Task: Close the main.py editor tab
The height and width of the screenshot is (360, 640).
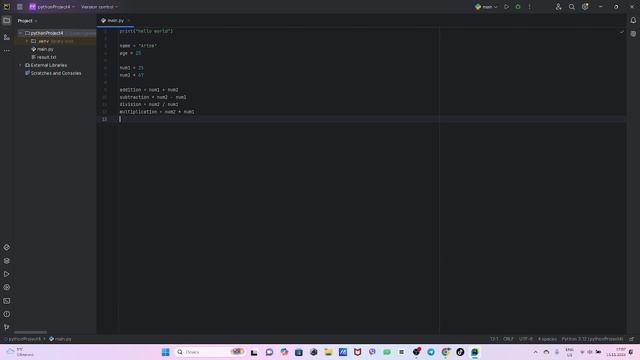Action: pos(129,20)
